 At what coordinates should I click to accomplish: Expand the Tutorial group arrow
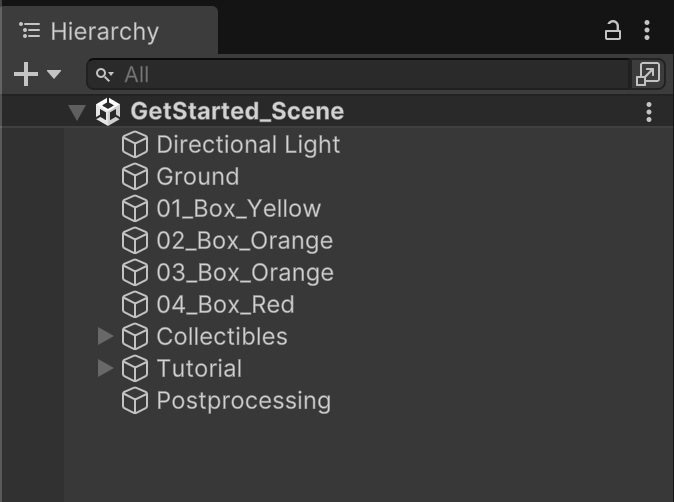[x=105, y=368]
